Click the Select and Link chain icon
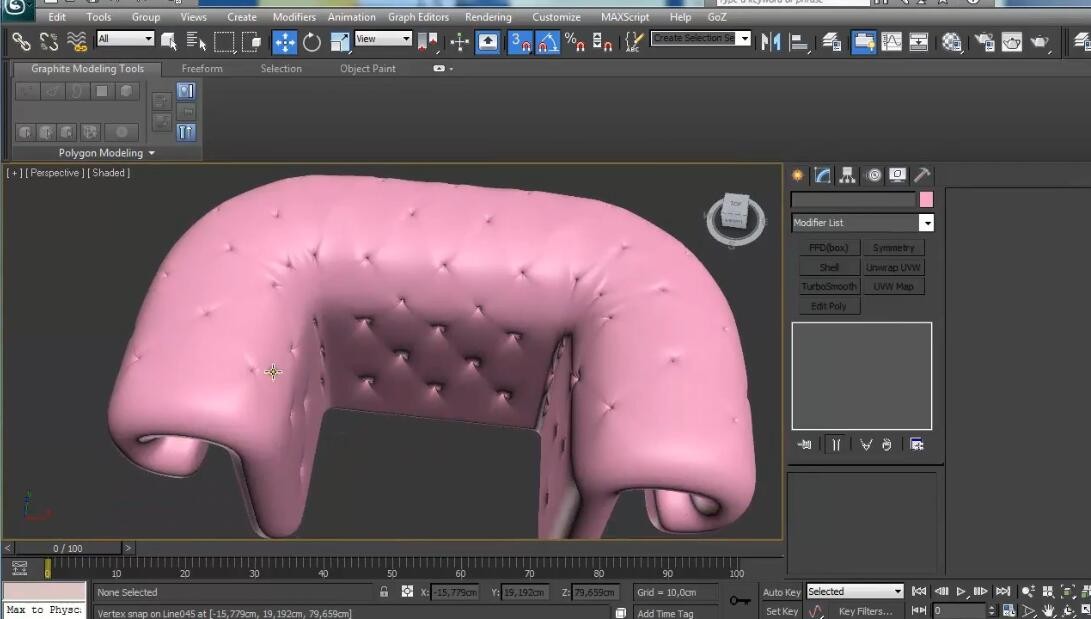Viewport: 1091px width, 619px height. point(21,42)
